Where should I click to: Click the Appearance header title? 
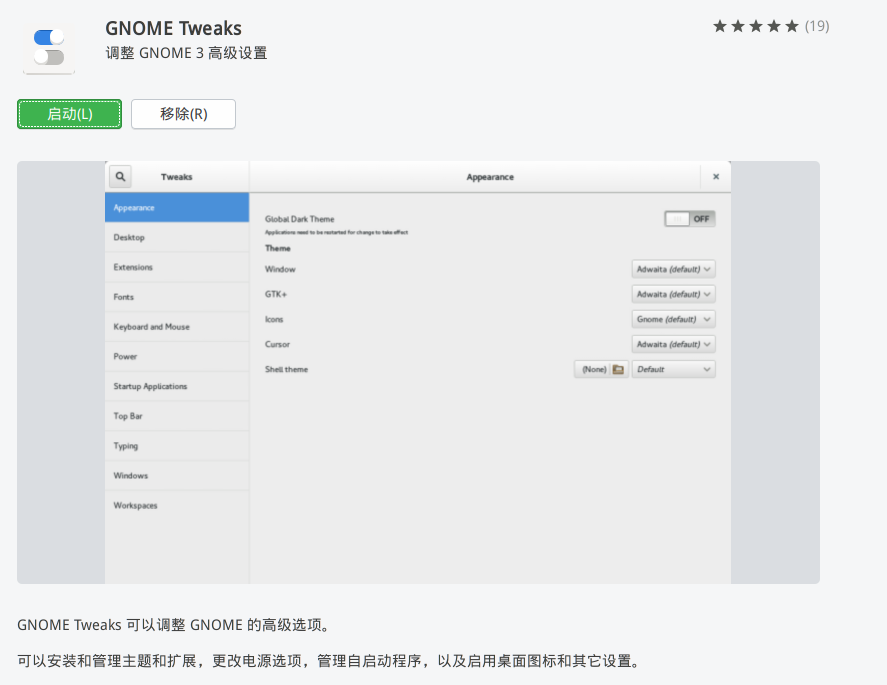[x=490, y=177]
